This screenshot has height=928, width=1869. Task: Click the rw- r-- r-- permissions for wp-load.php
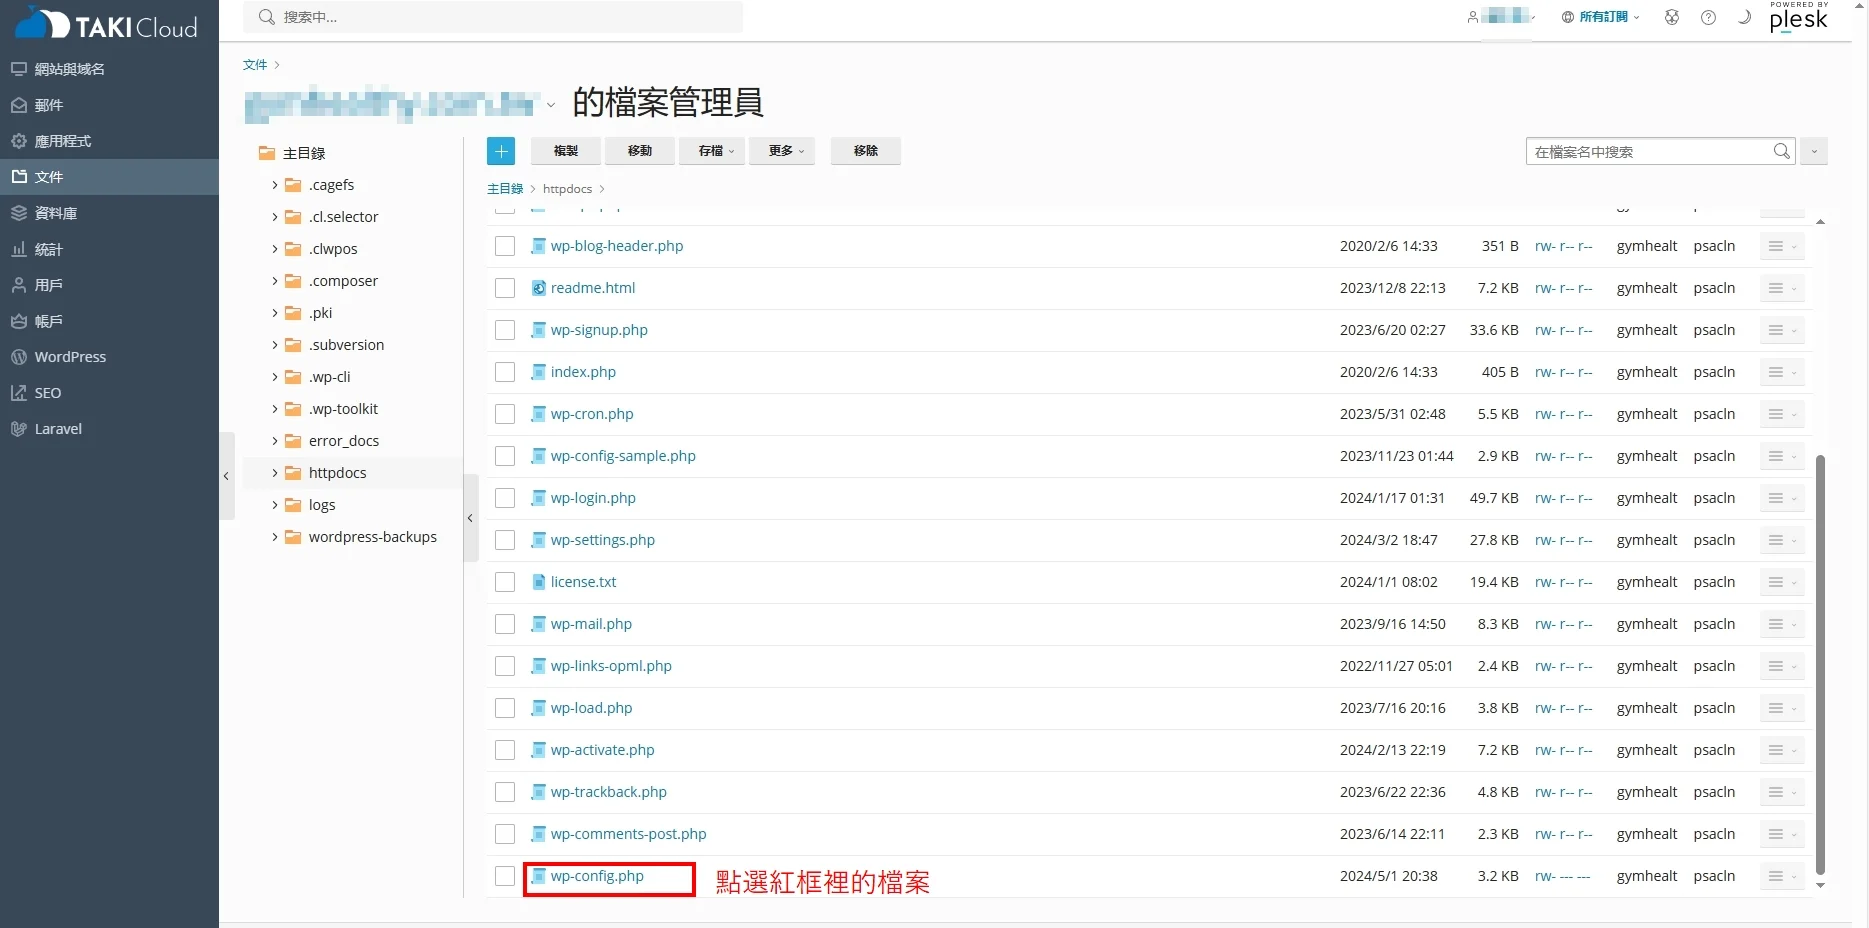tap(1564, 708)
